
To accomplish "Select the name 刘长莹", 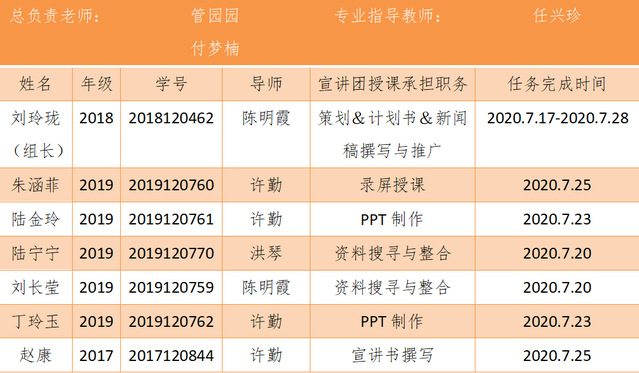I will 35,287.
